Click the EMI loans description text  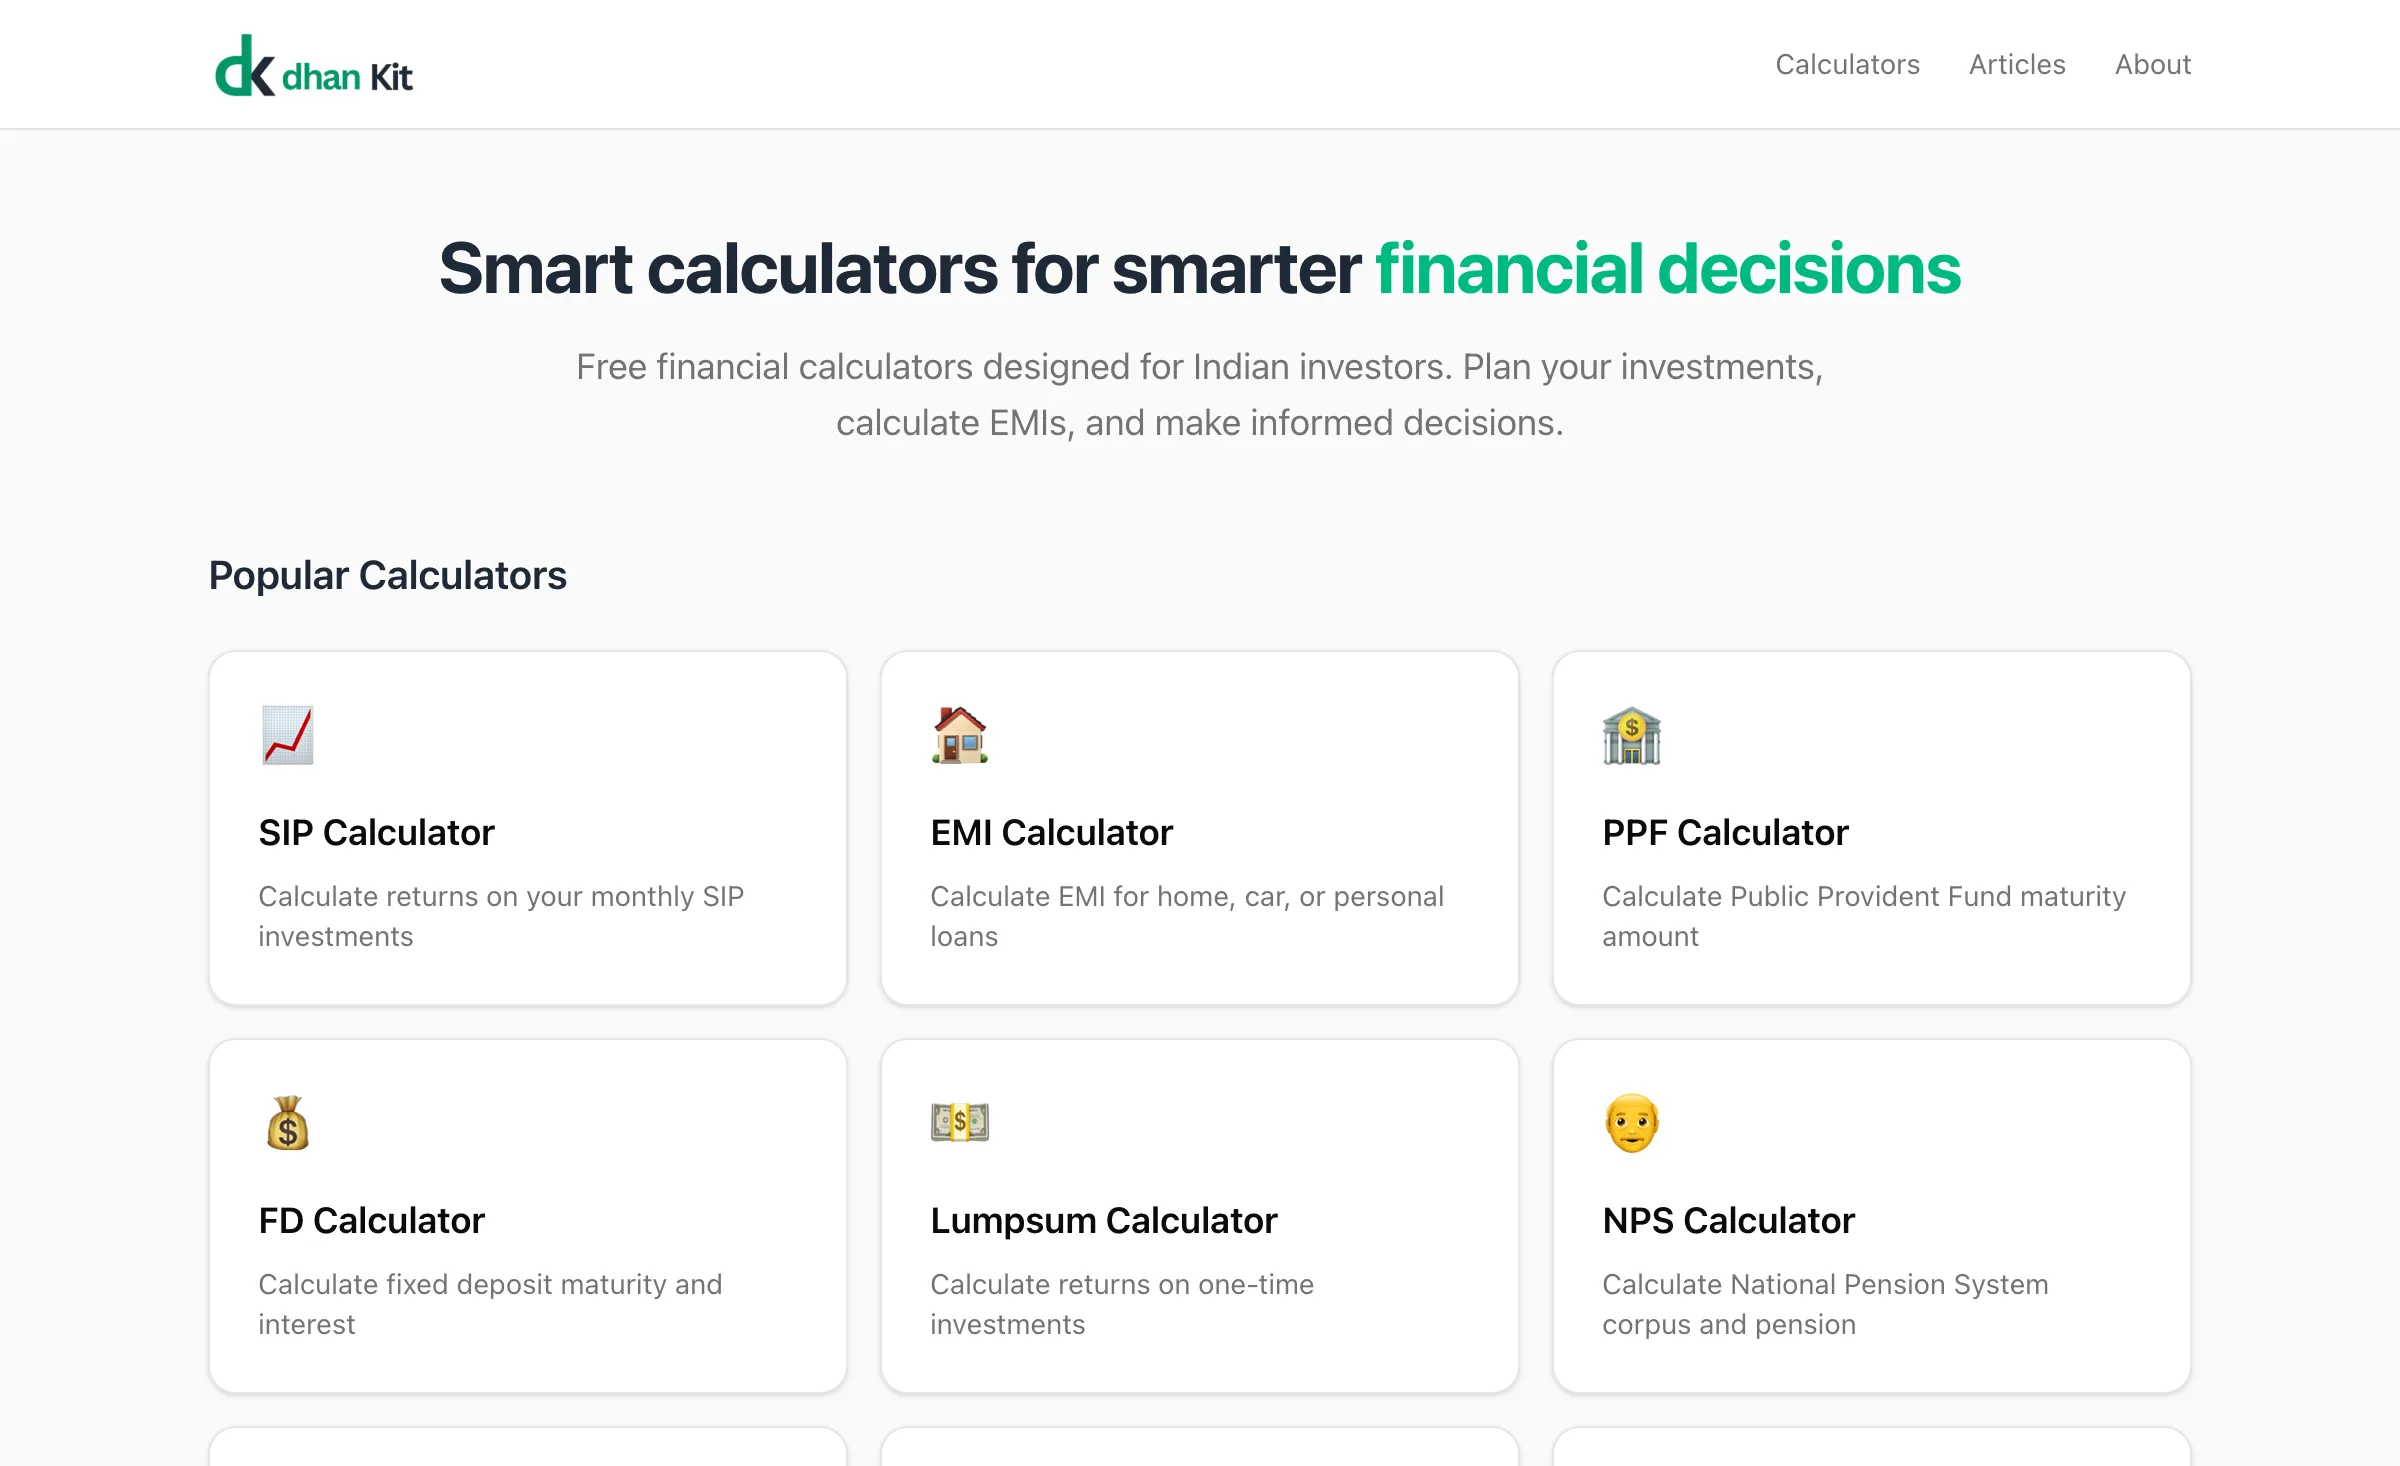[1186, 916]
